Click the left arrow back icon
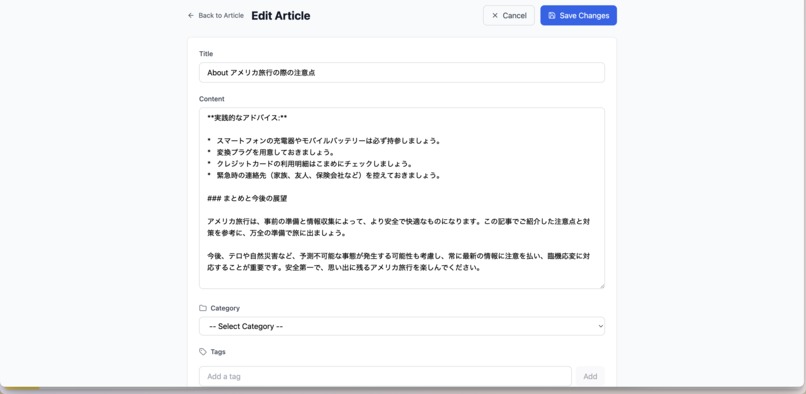806x394 pixels. [191, 15]
